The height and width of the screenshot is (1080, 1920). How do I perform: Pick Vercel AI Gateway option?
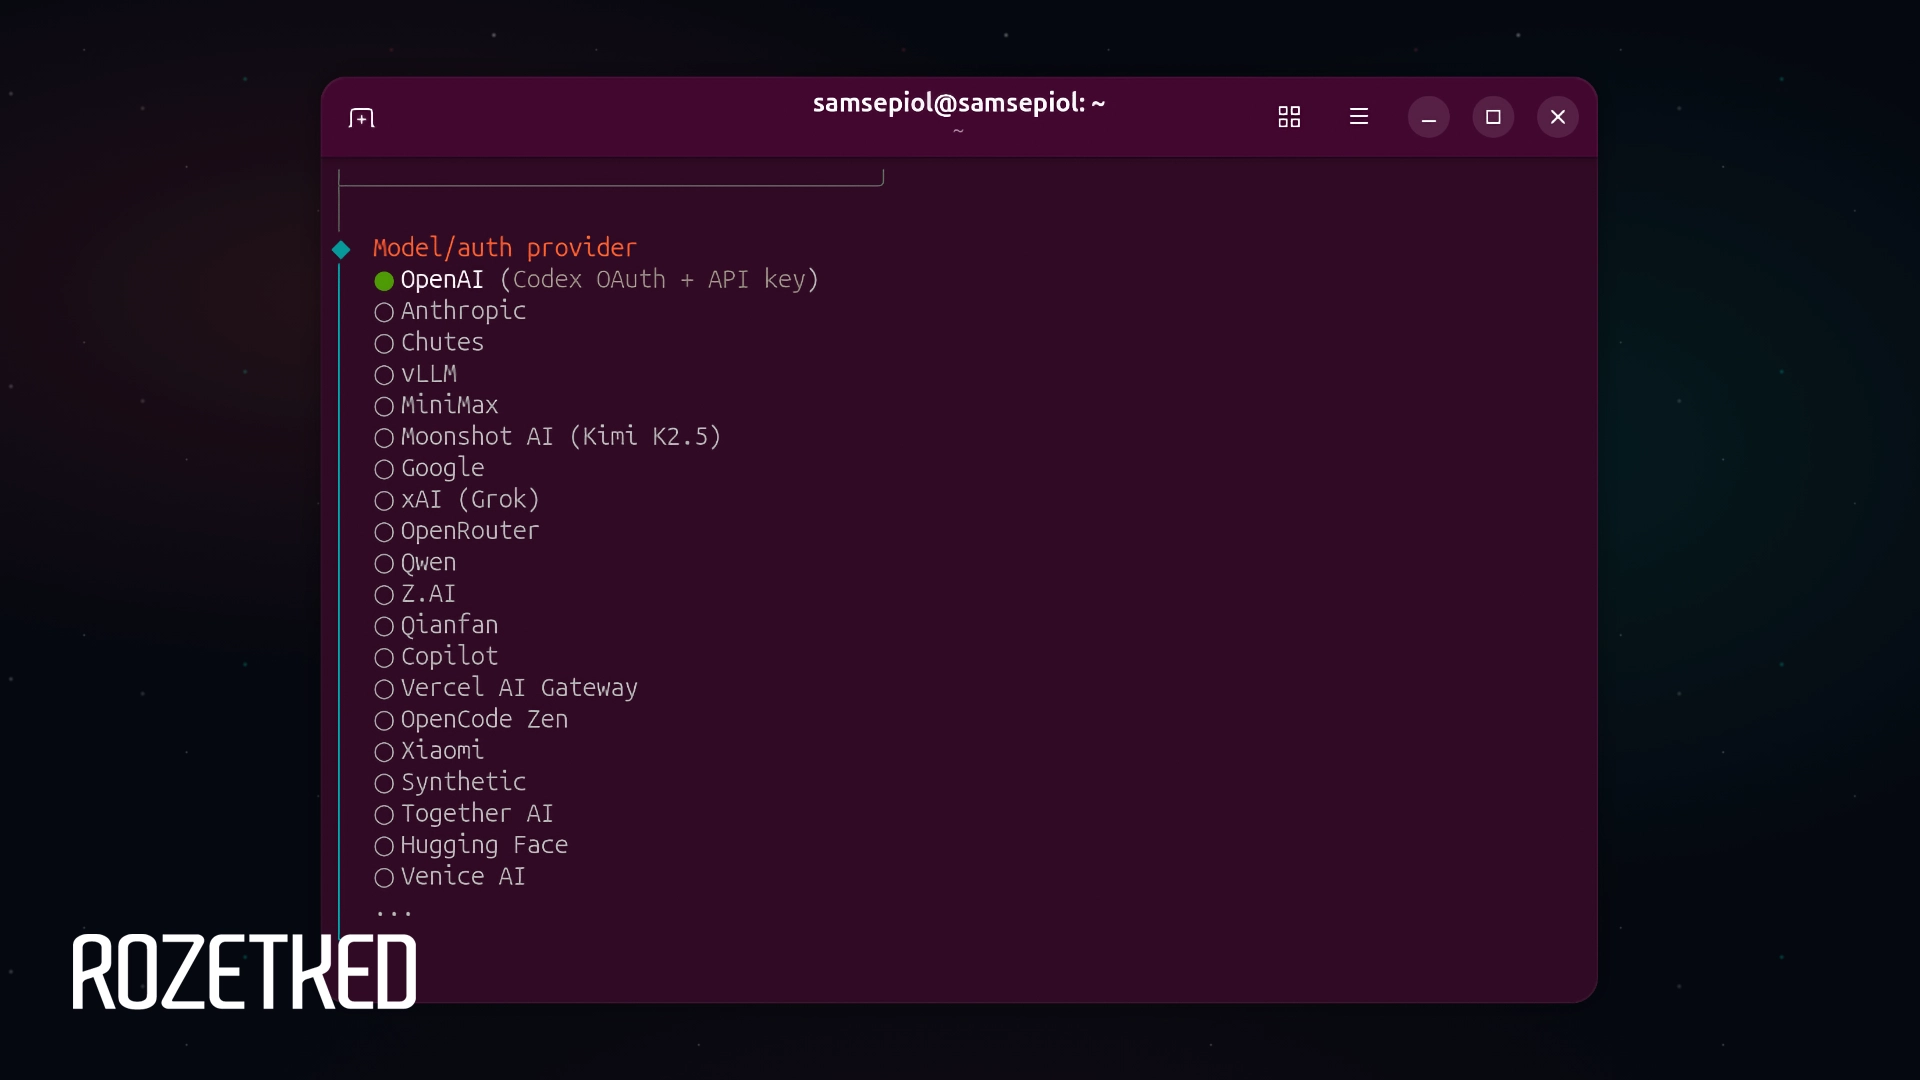pyautogui.click(x=384, y=689)
